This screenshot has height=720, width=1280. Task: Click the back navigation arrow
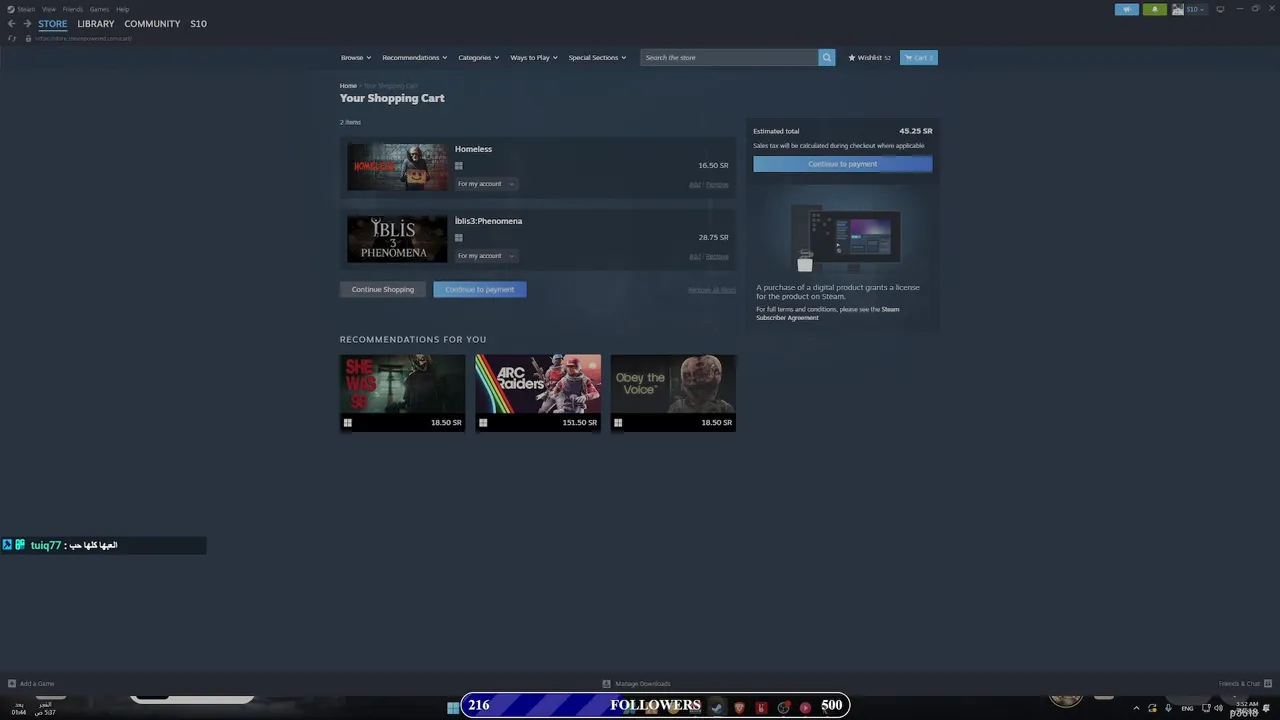point(11,24)
